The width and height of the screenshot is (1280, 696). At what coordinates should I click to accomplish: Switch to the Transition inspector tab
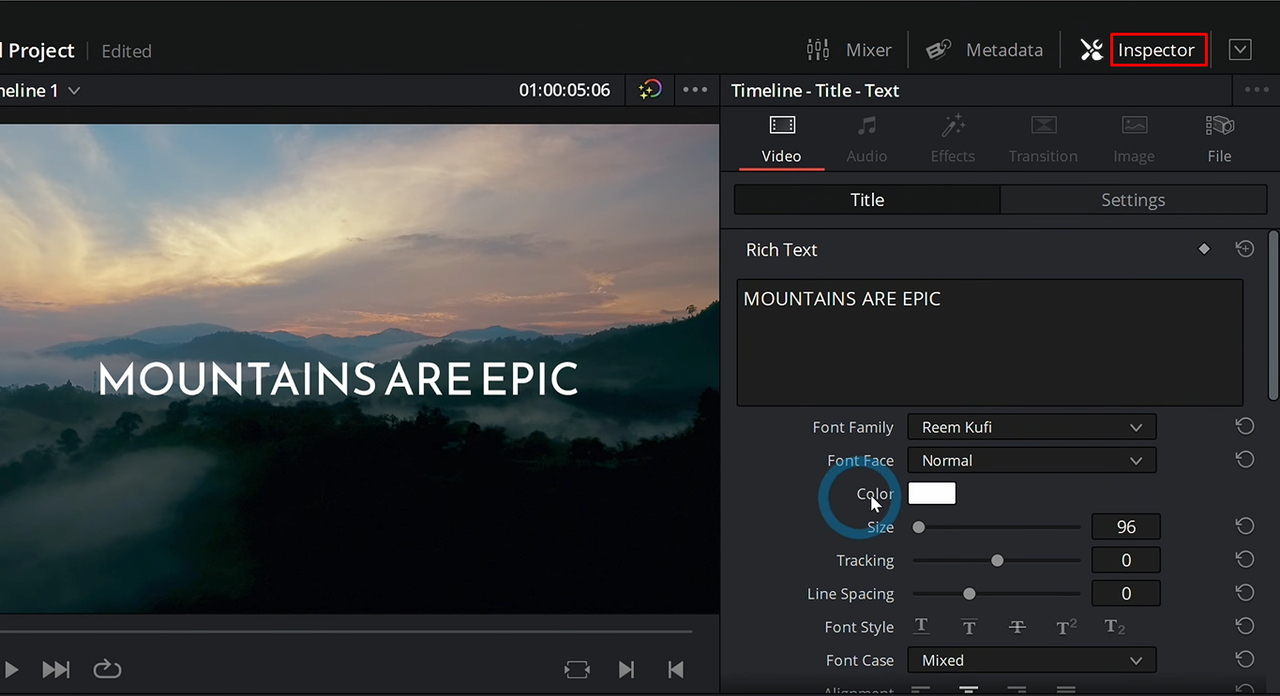pyautogui.click(x=1043, y=139)
